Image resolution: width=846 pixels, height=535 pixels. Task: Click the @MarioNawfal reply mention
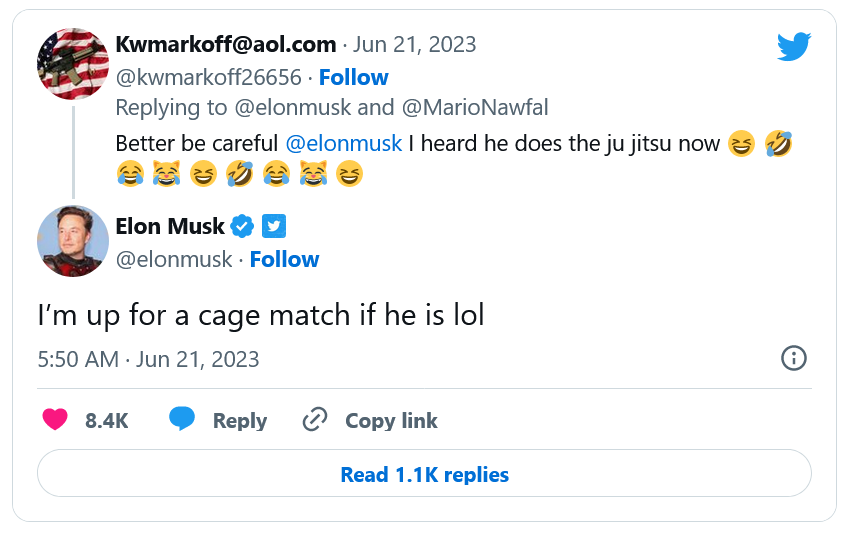tap(490, 107)
